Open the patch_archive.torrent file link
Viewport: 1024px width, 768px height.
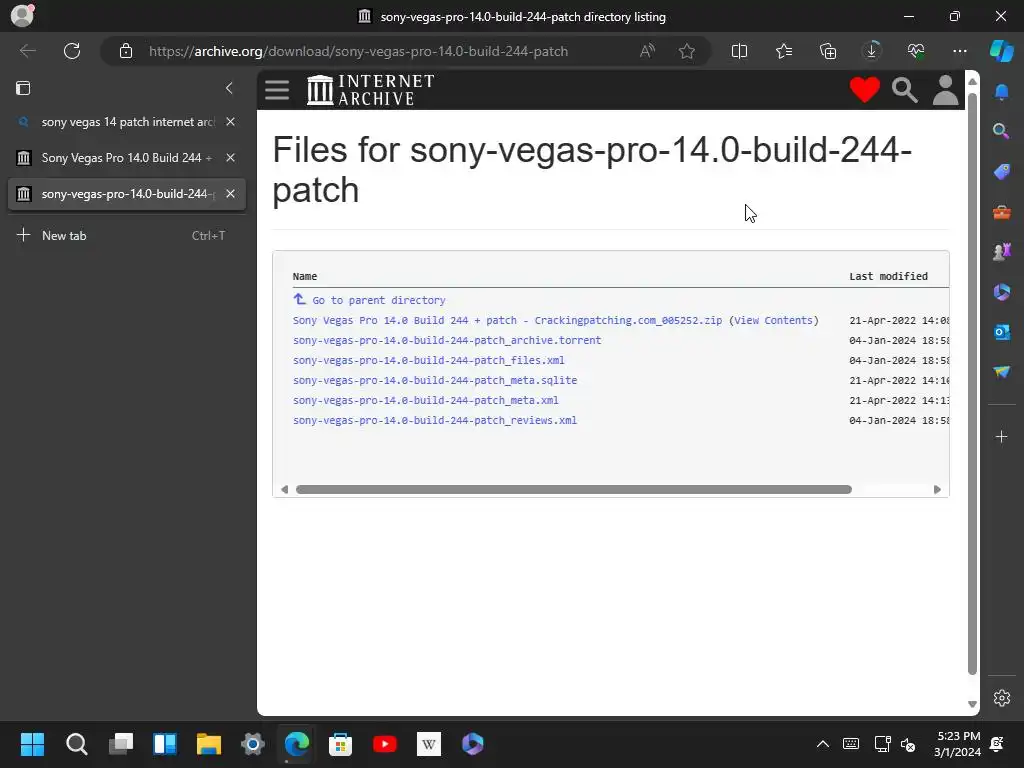coord(447,340)
